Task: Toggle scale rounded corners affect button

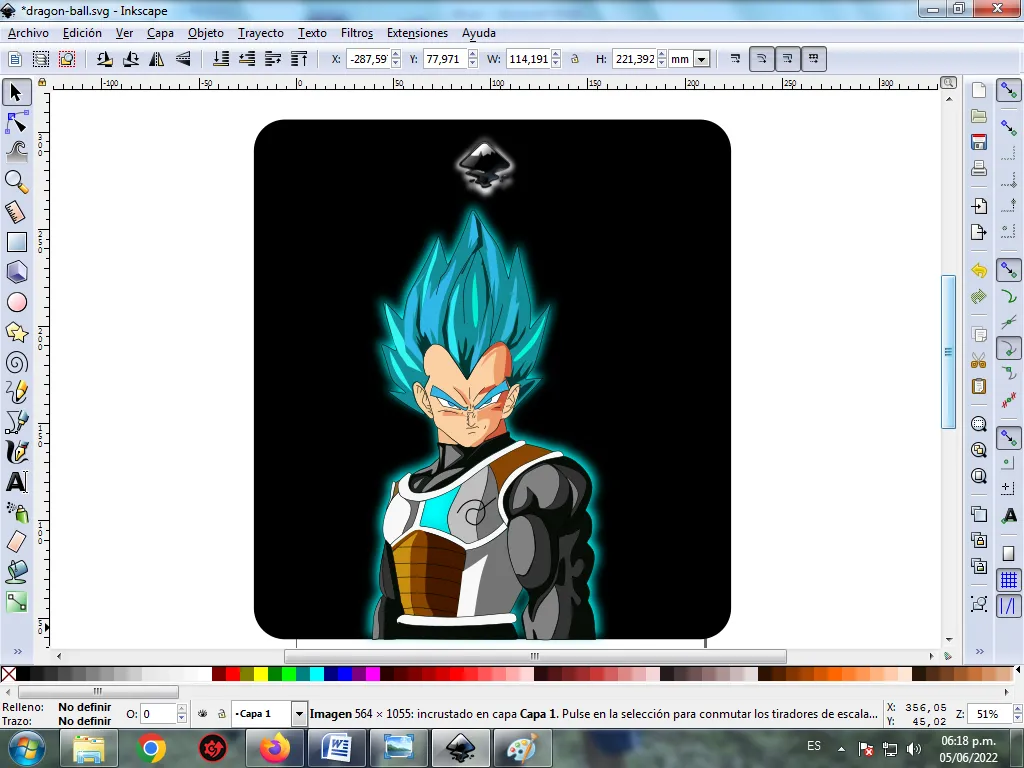Action: 761,59
